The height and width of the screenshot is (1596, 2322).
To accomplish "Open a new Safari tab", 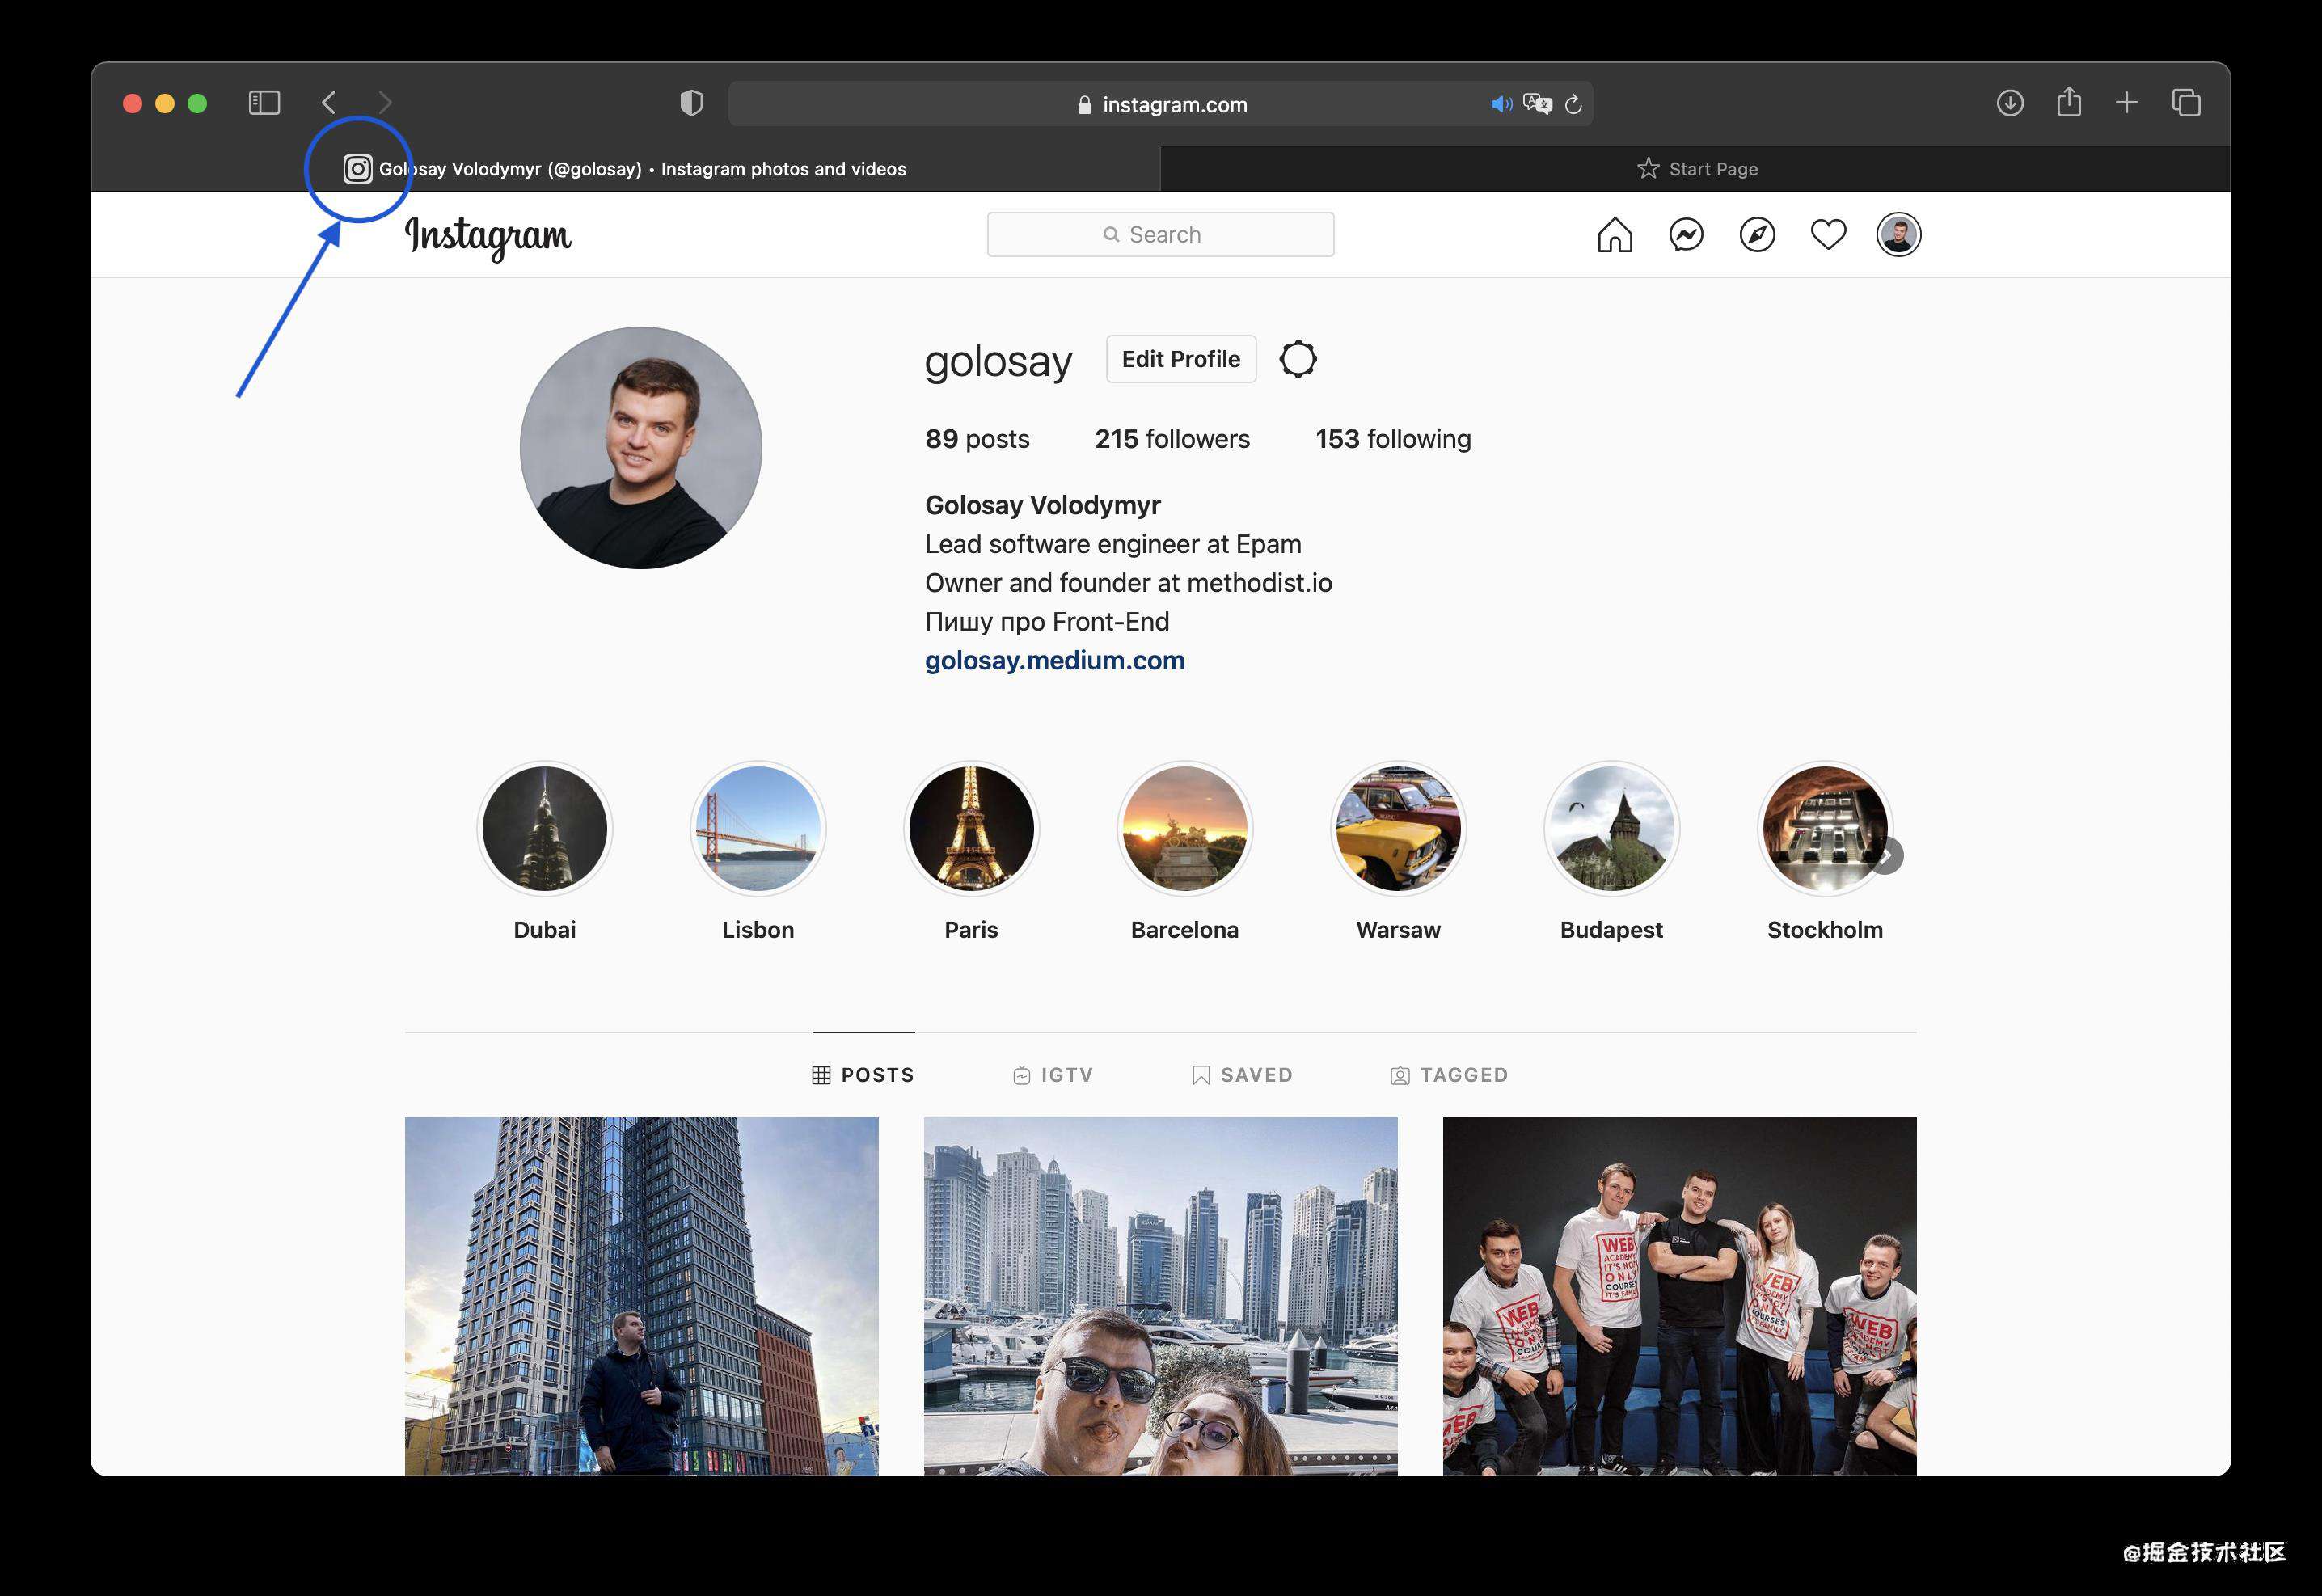I will tap(2127, 102).
